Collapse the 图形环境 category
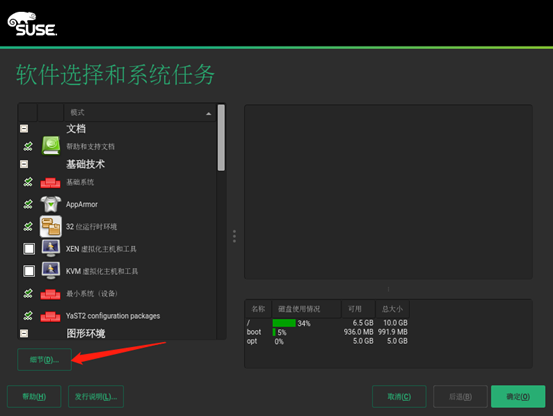Screen dimensions: 553x416 click(x=24, y=333)
